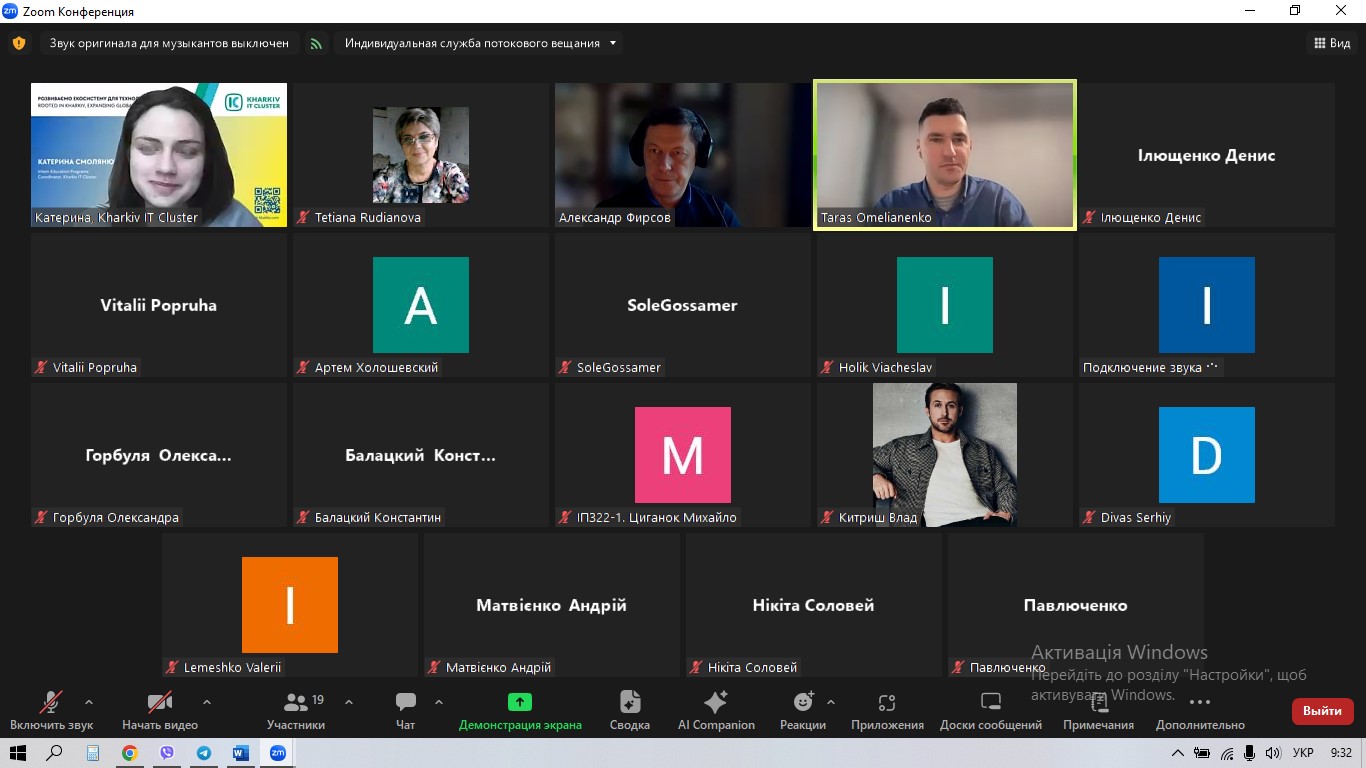Select SoleGossamer participant tile

pos(683,305)
